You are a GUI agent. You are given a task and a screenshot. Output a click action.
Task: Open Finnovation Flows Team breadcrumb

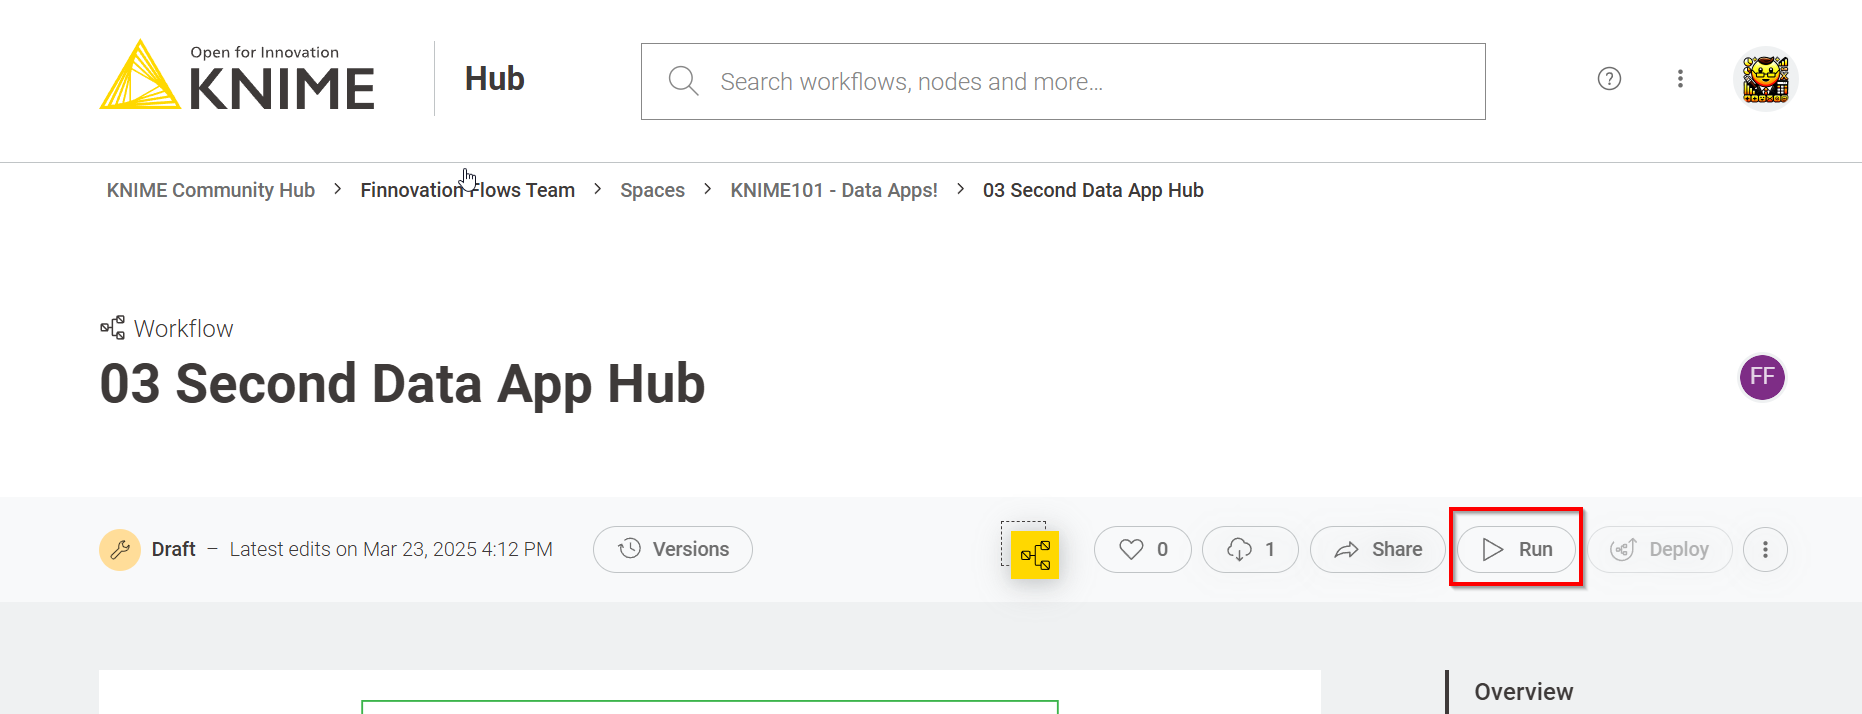click(467, 190)
